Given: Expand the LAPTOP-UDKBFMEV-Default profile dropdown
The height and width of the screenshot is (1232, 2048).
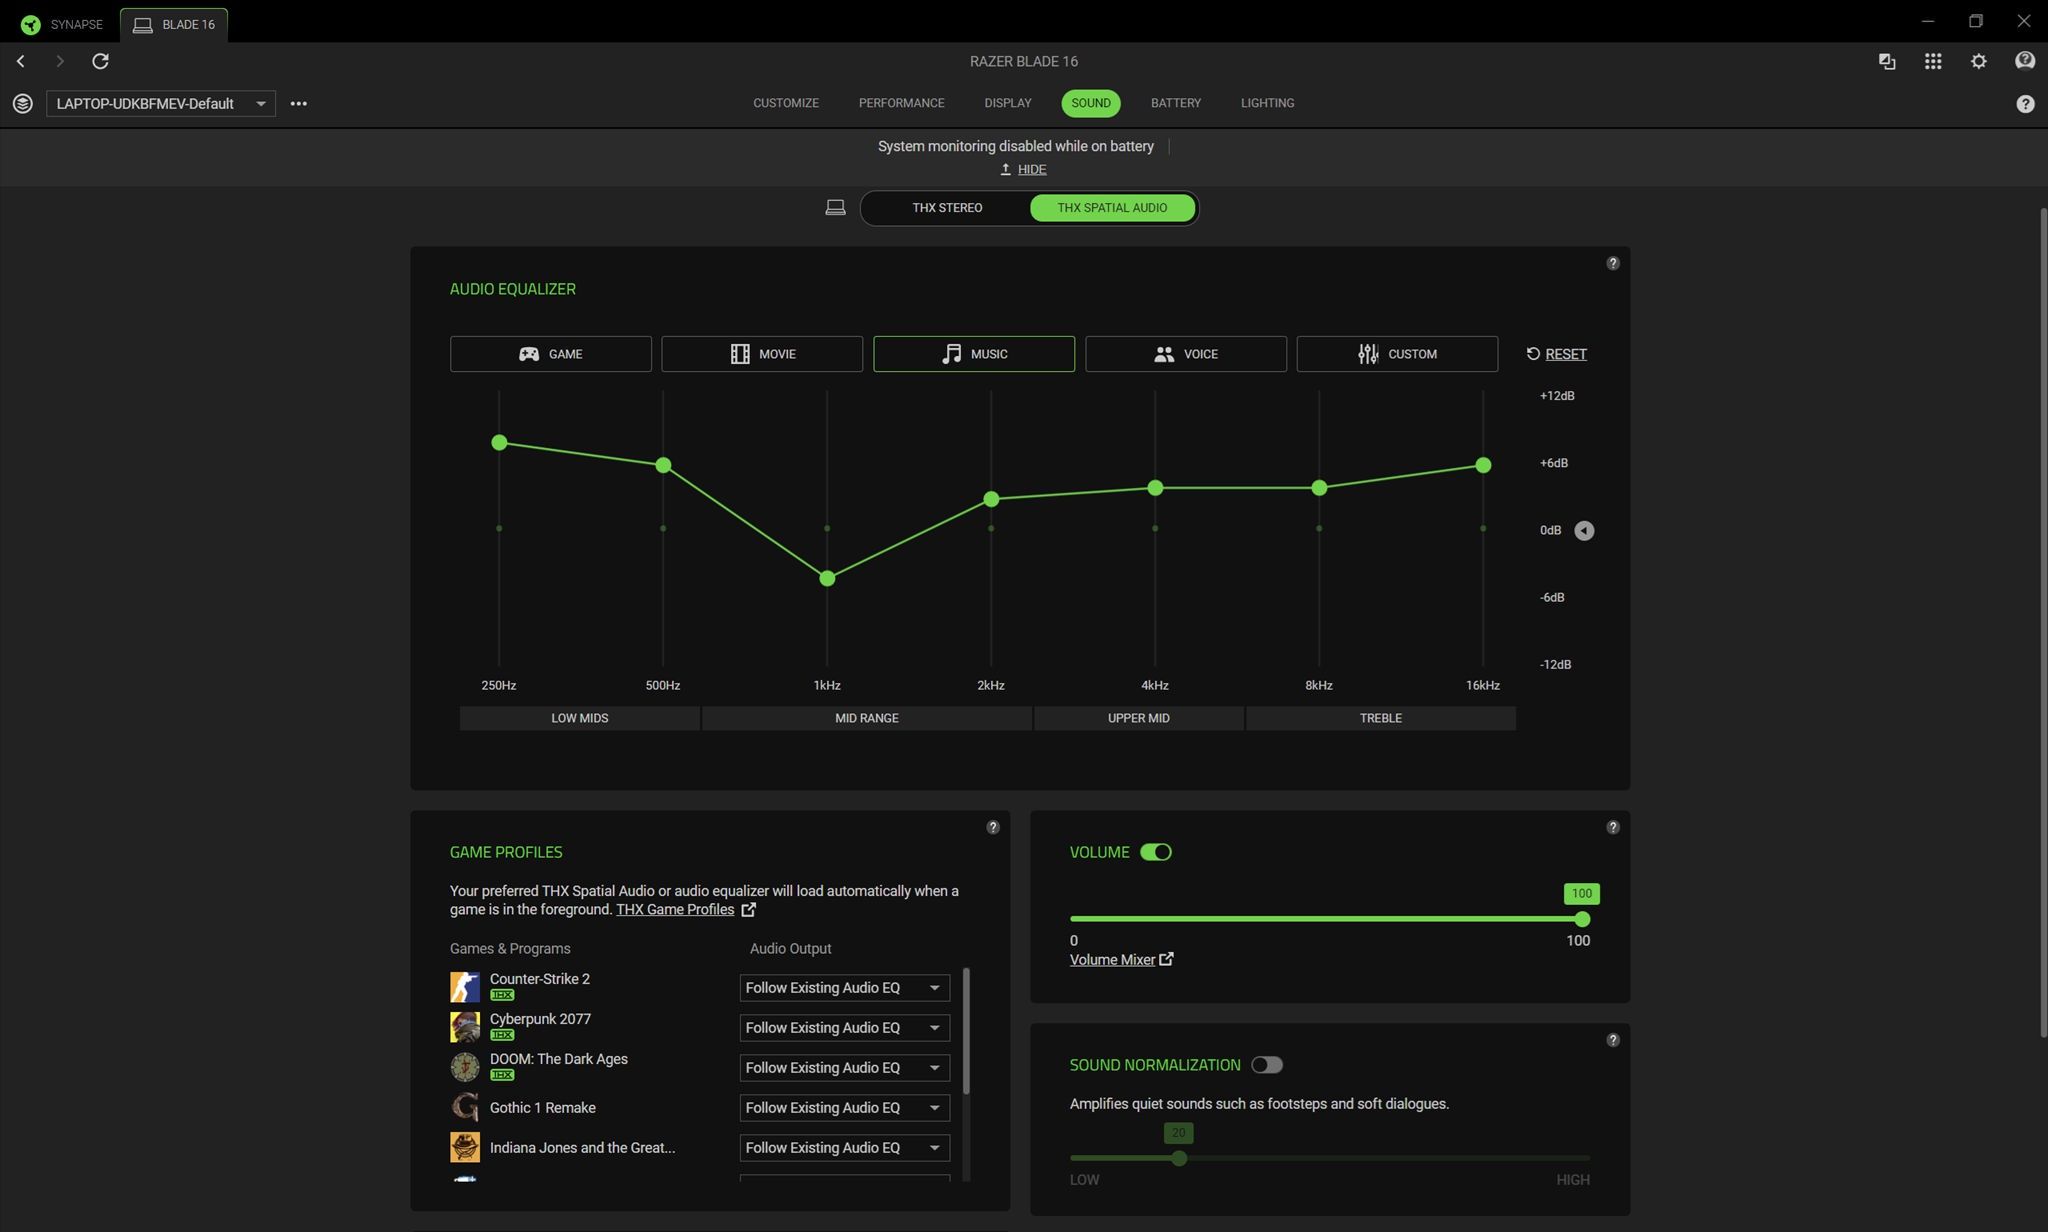Looking at the screenshot, I should point(160,103).
